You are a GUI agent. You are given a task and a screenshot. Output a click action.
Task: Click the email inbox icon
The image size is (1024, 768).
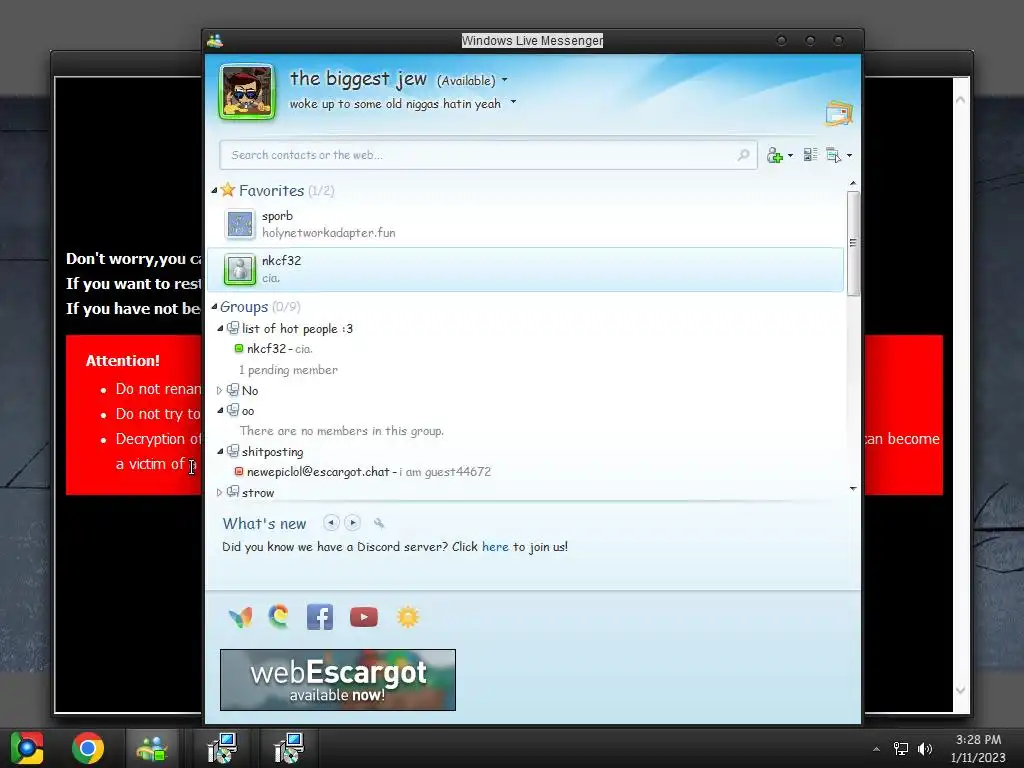click(839, 113)
